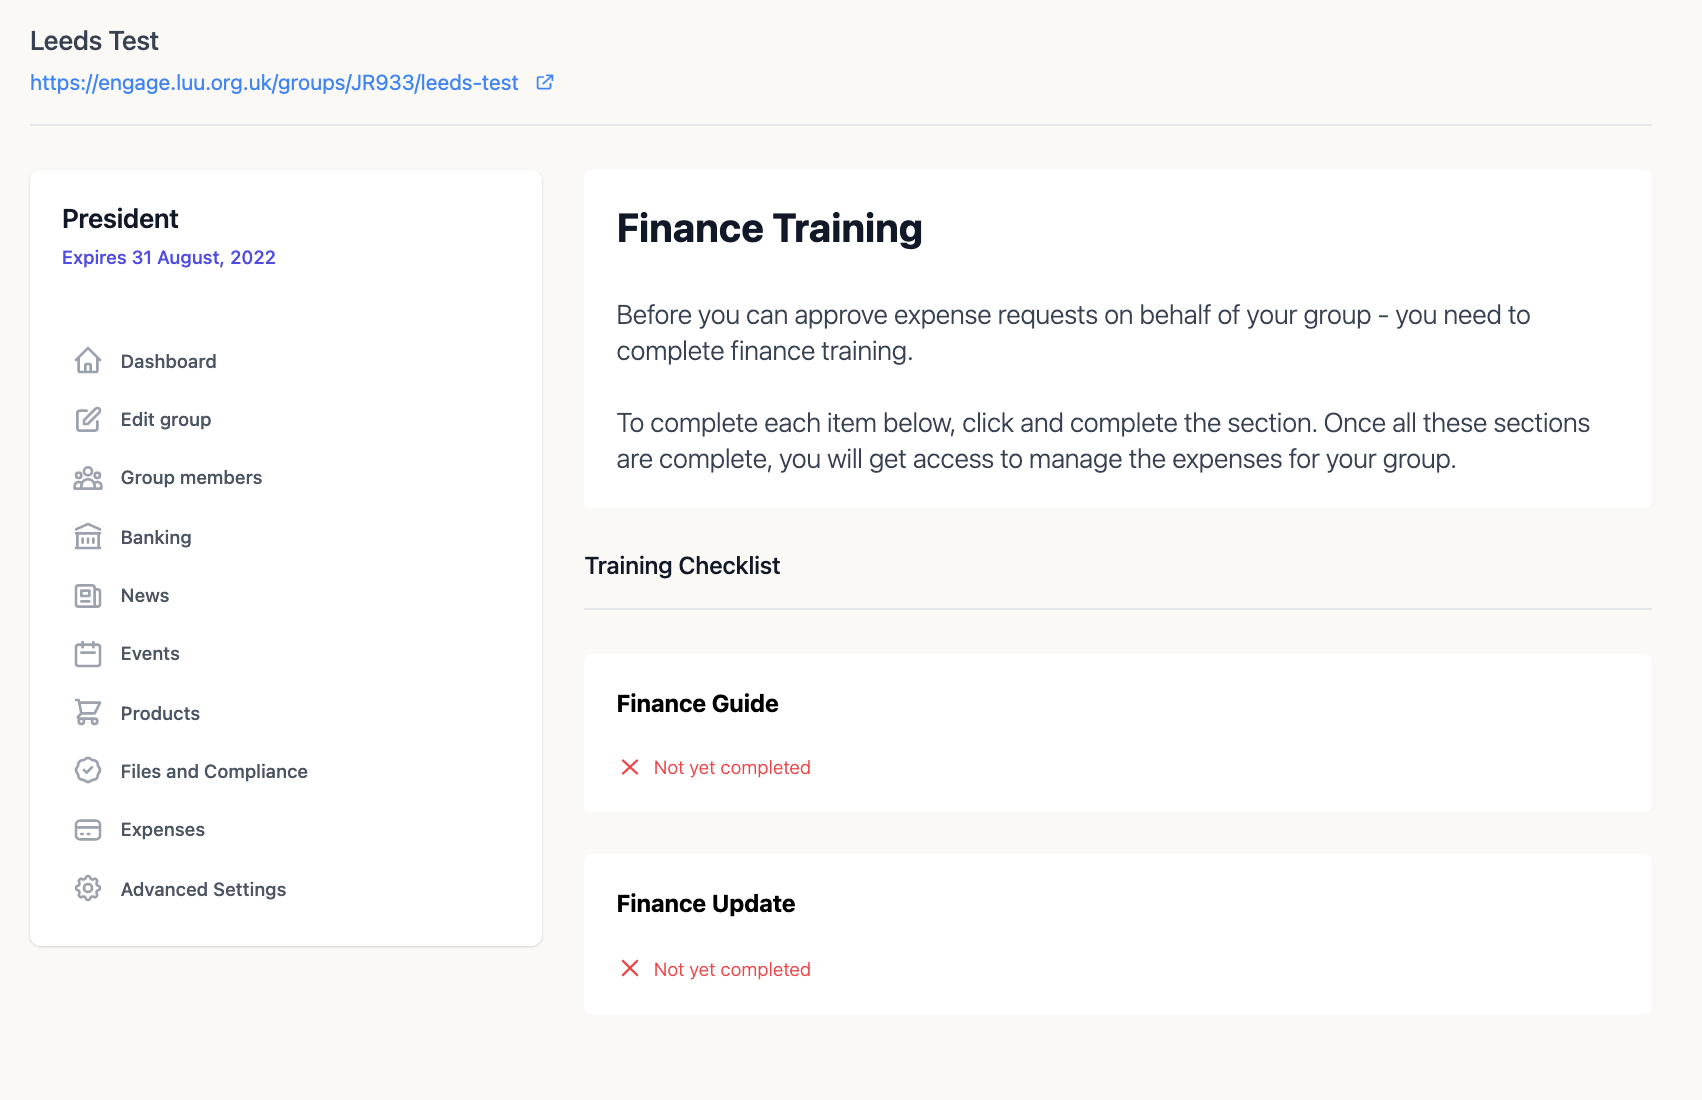Screen dimensions: 1702x1100
Task: Click the Advanced Settings gear icon
Action: click(x=88, y=888)
